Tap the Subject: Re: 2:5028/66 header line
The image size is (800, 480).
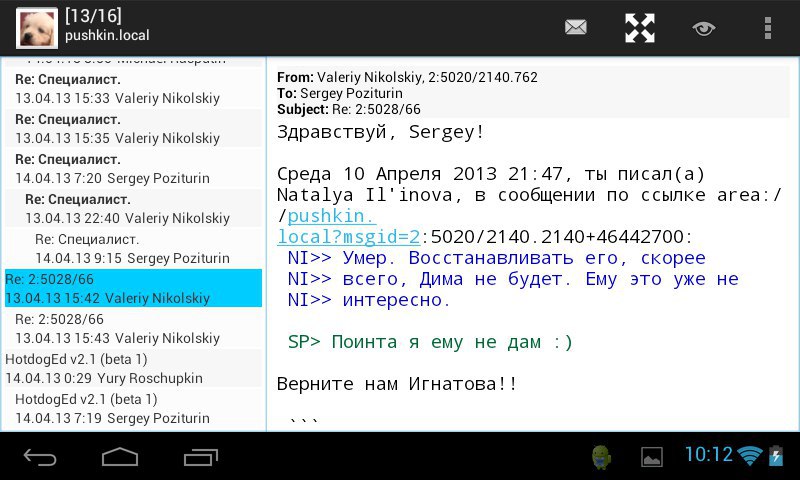[349, 109]
